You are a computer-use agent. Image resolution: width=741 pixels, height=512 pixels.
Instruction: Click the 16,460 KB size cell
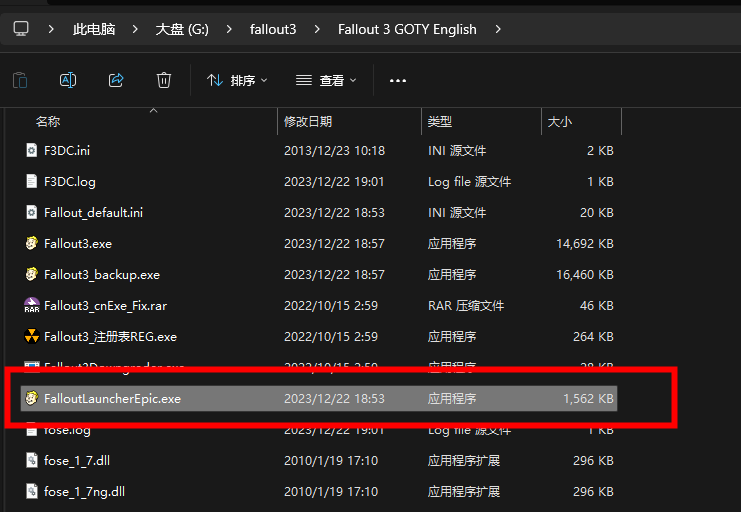(x=585, y=275)
